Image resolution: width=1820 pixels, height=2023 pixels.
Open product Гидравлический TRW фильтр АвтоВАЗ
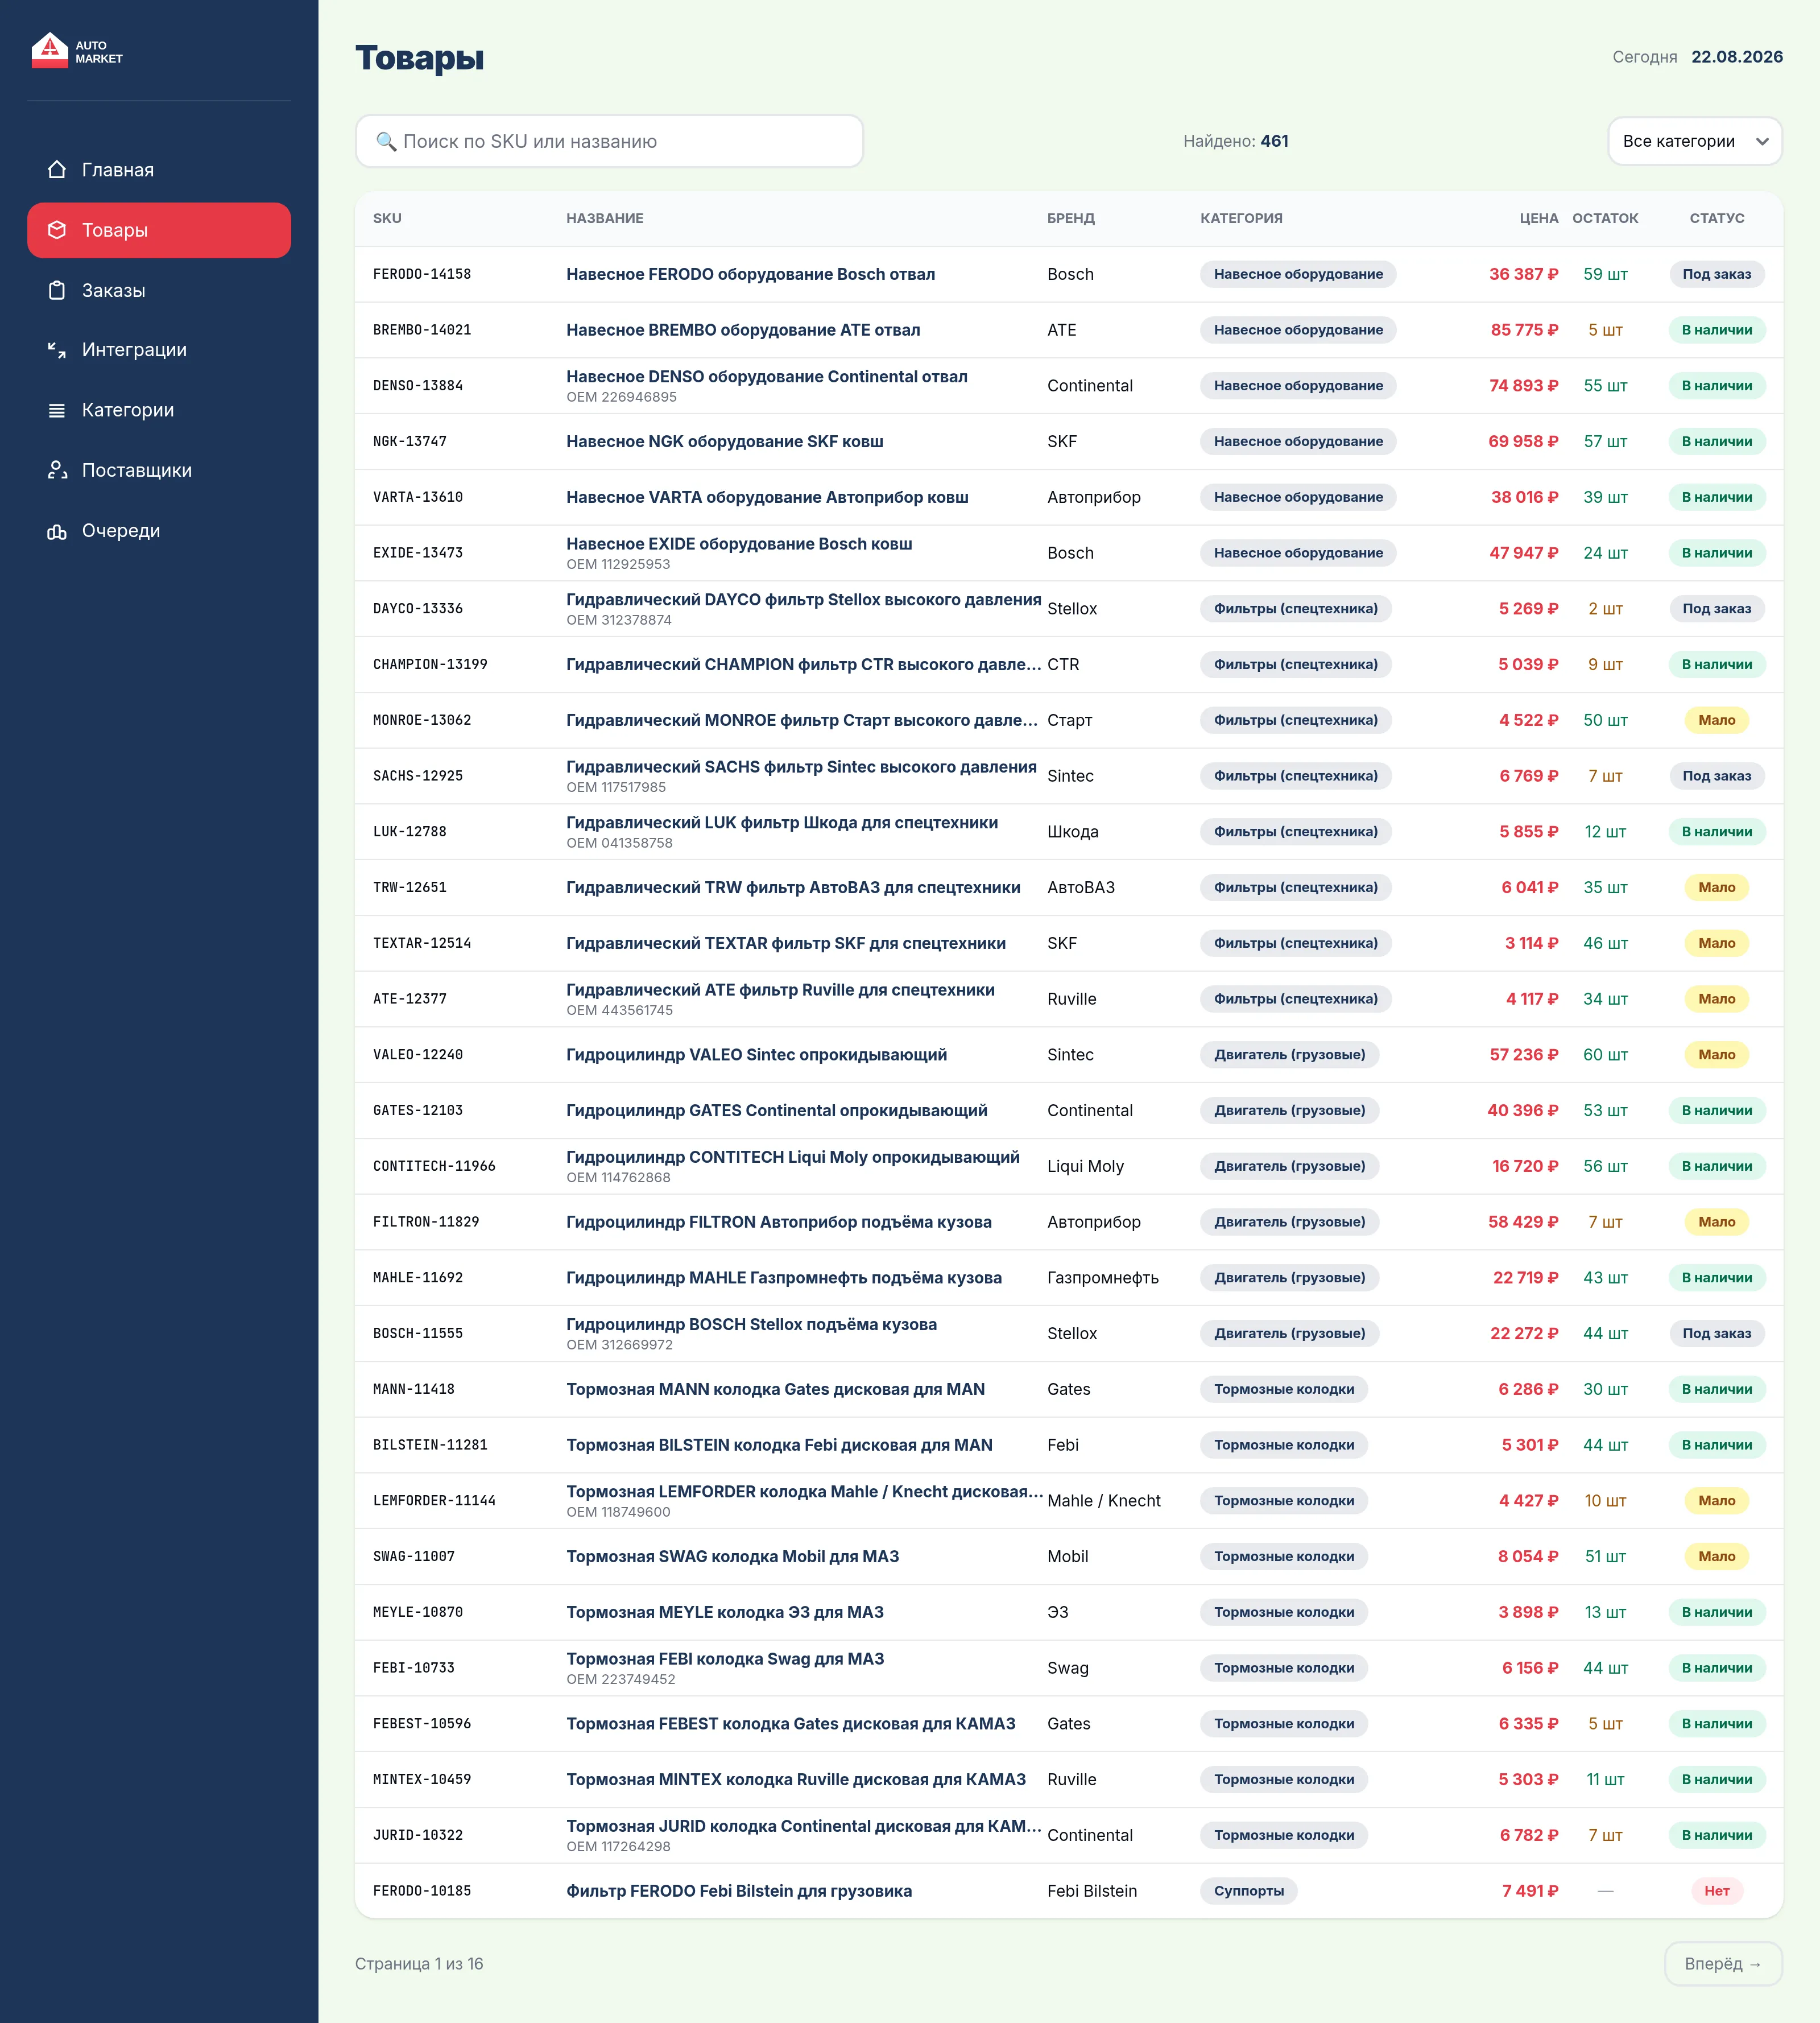(x=793, y=888)
